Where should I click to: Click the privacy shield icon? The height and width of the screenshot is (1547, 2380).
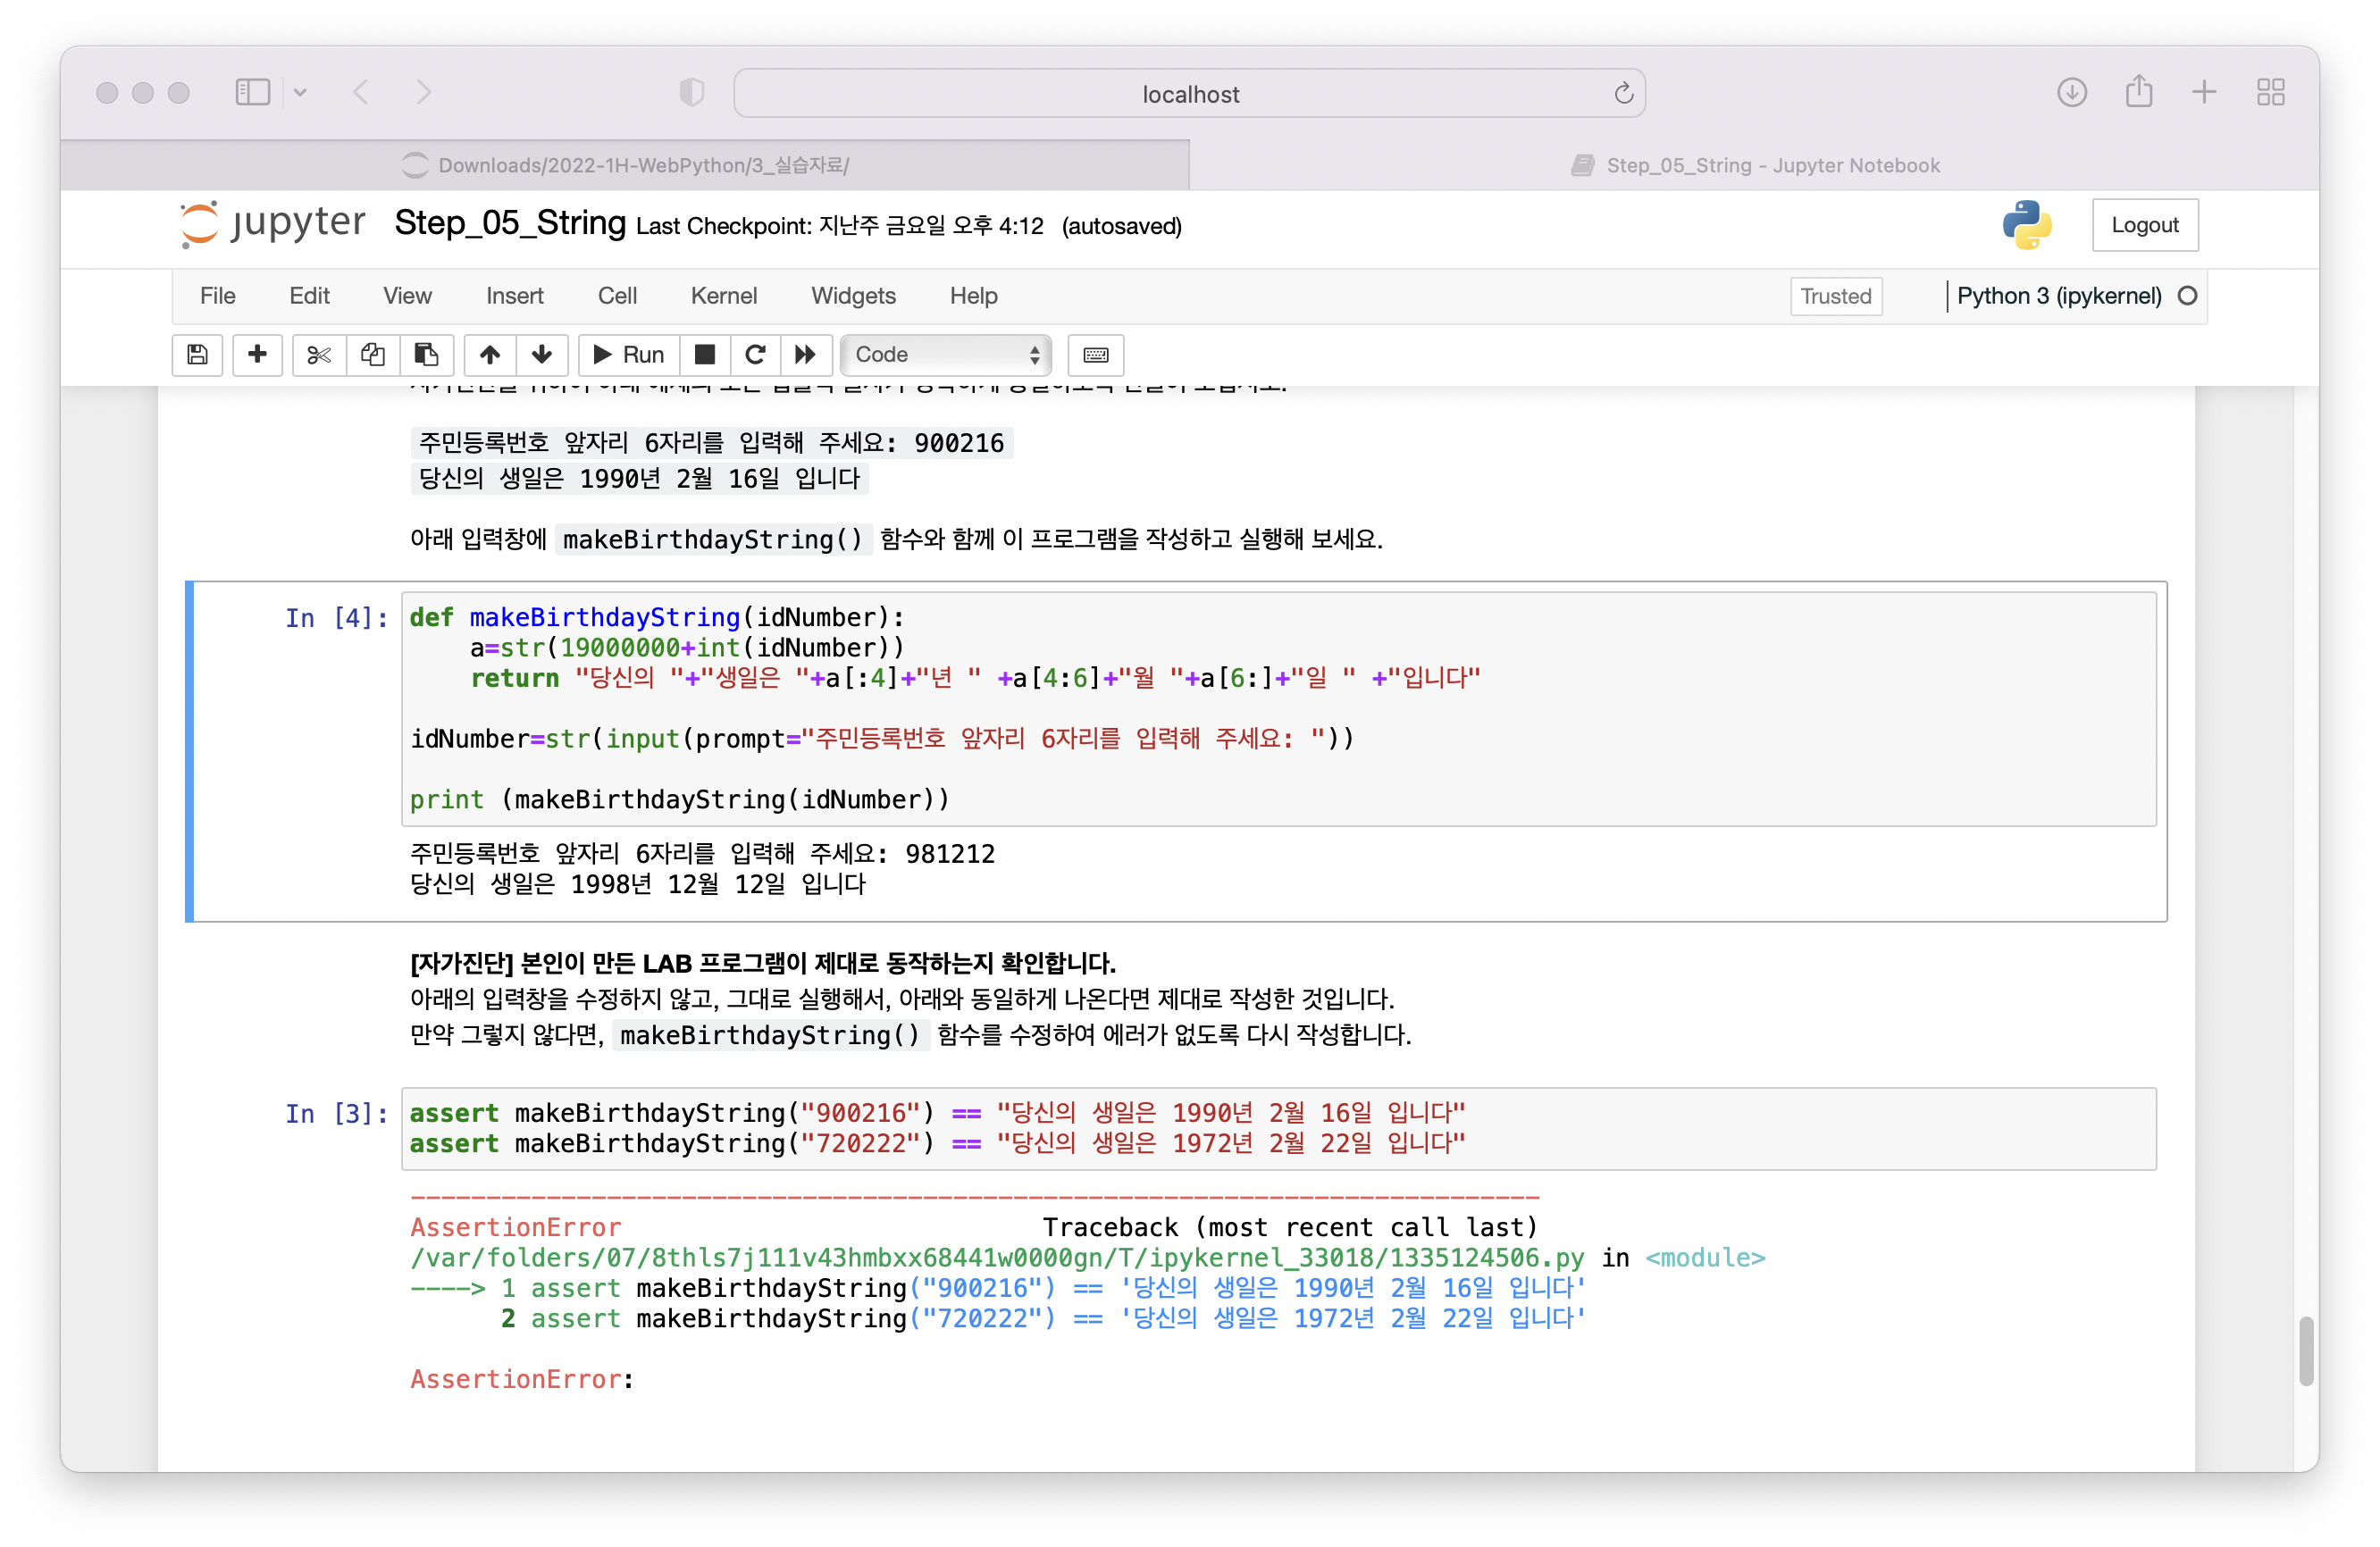tap(692, 93)
